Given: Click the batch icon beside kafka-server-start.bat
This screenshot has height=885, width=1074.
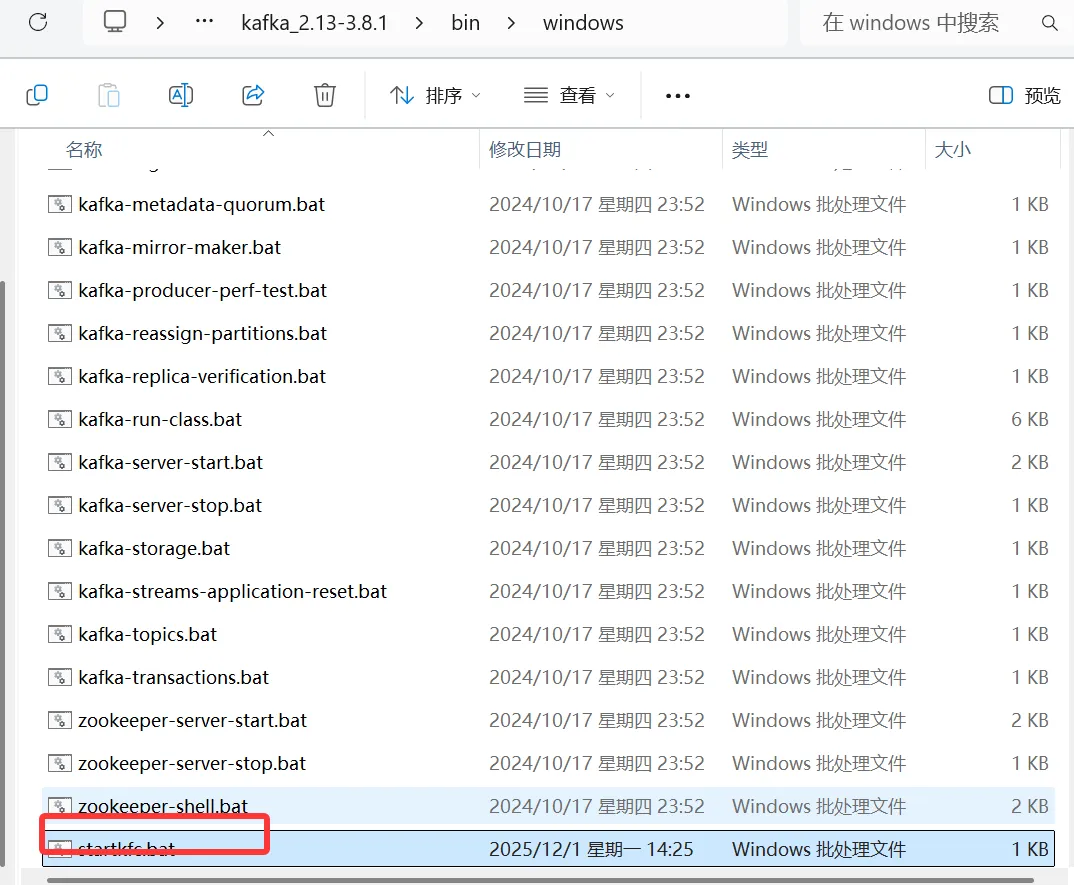Looking at the screenshot, I should (60, 462).
